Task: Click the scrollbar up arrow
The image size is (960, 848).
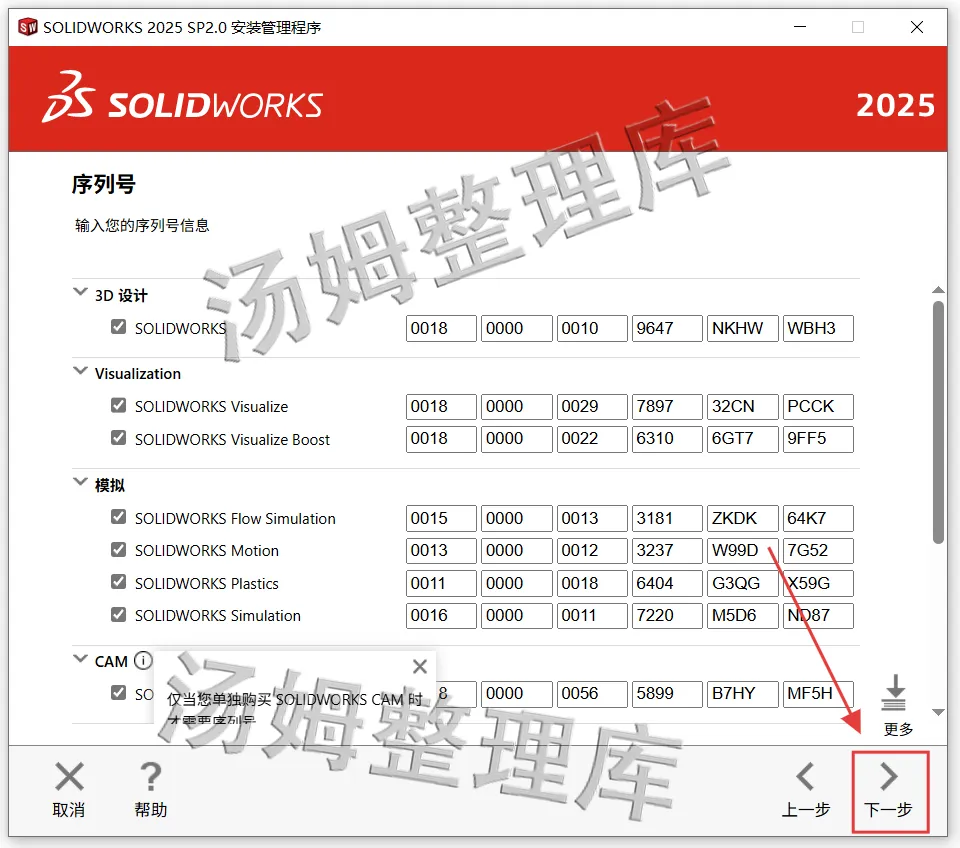Action: pyautogui.click(x=938, y=290)
